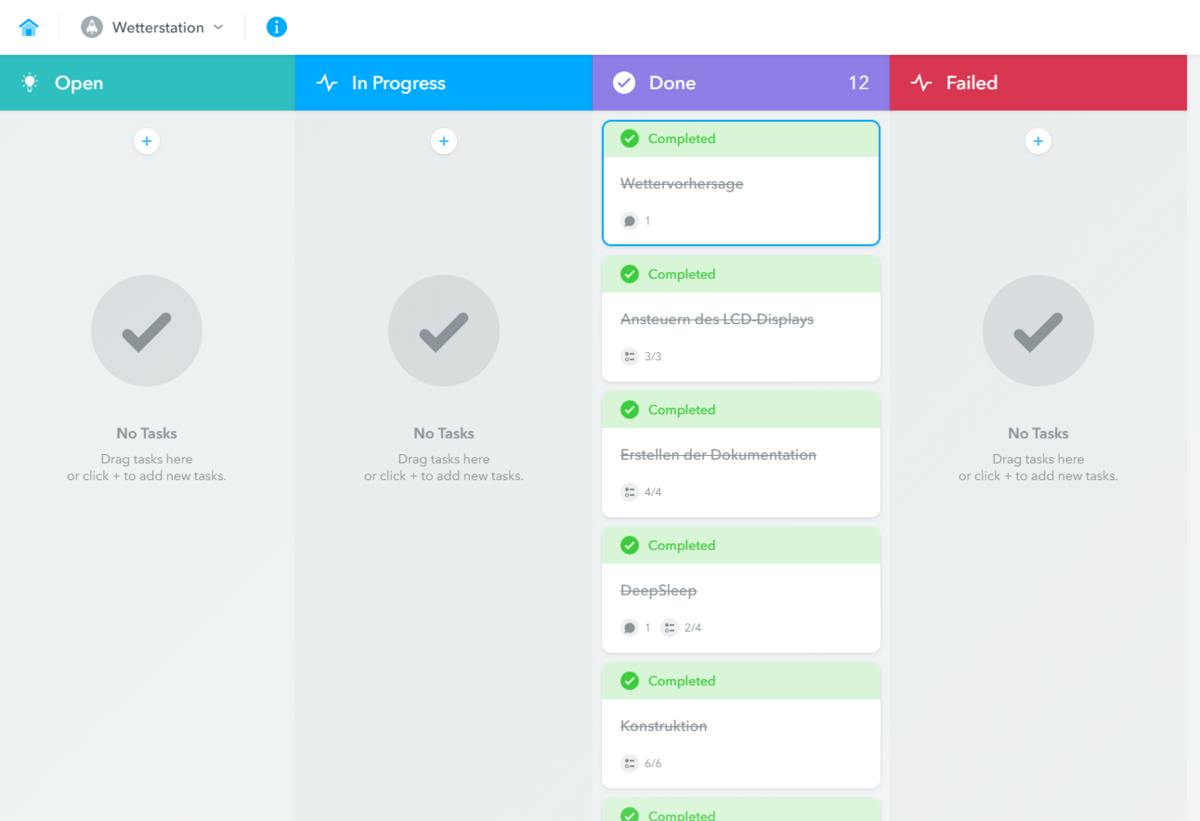Open the DeepSleep task card

click(x=658, y=591)
